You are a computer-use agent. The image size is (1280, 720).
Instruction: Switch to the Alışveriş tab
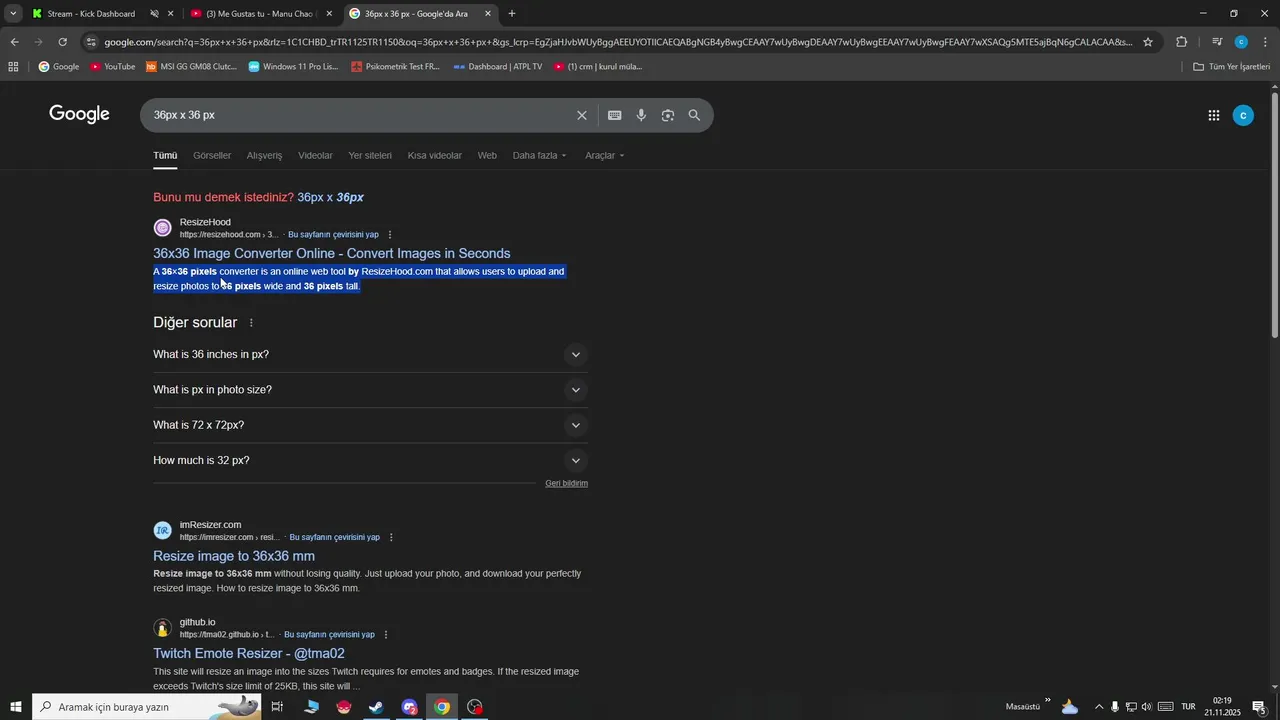click(264, 156)
